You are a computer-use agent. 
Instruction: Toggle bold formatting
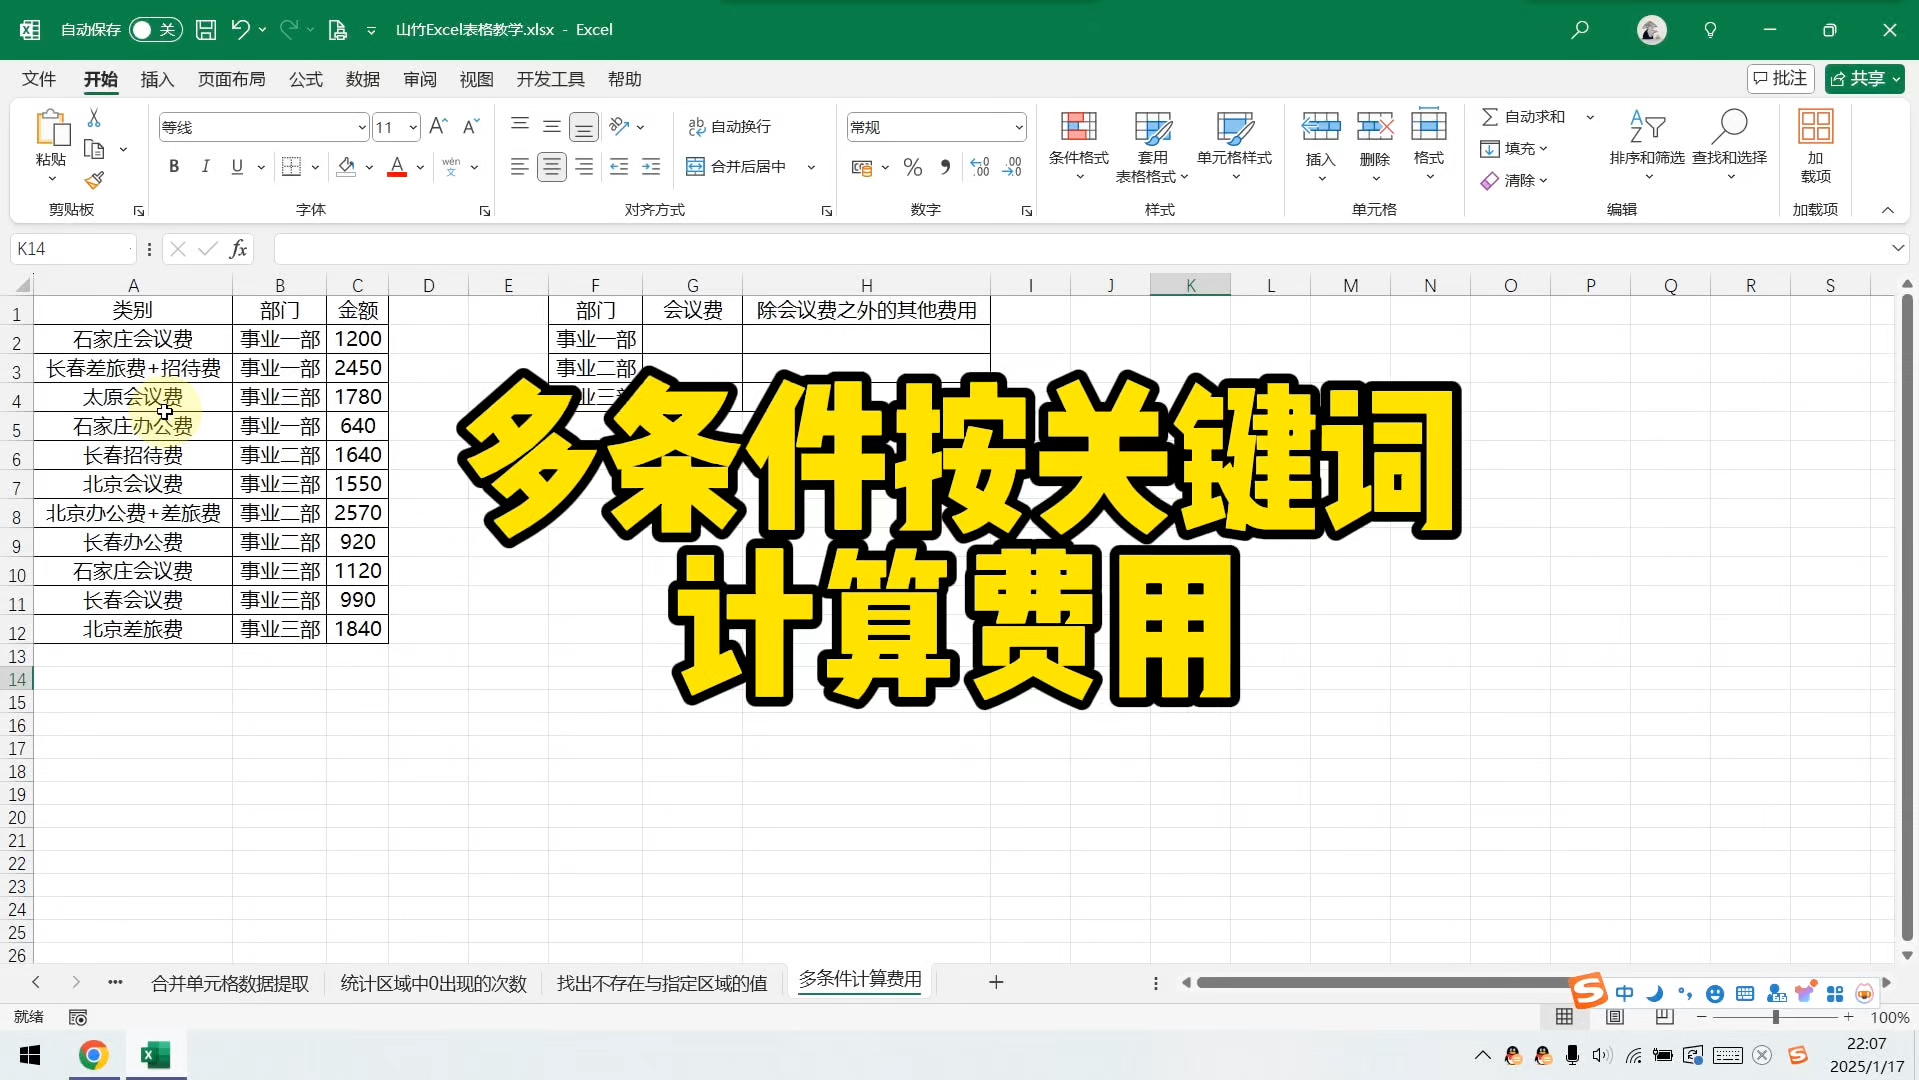point(173,166)
